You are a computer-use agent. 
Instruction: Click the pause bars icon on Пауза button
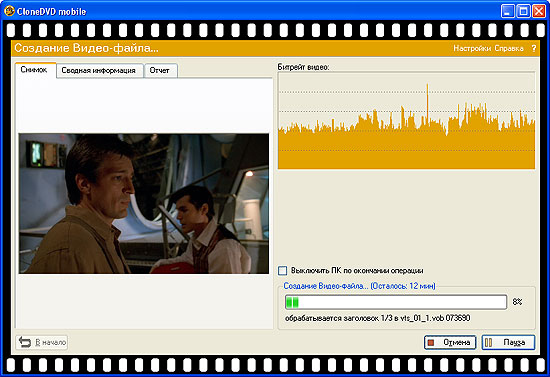488,342
